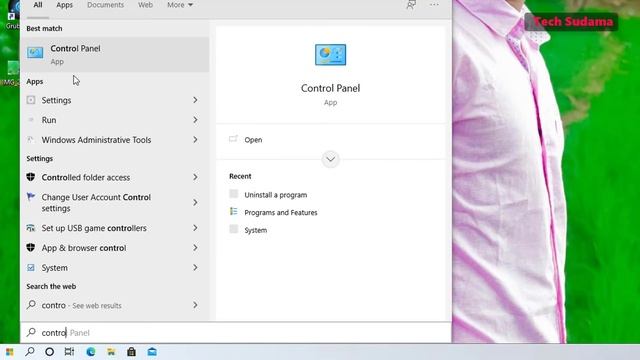Screen dimensions: 640x360
Task: Click the Run app icon
Action: point(31,120)
